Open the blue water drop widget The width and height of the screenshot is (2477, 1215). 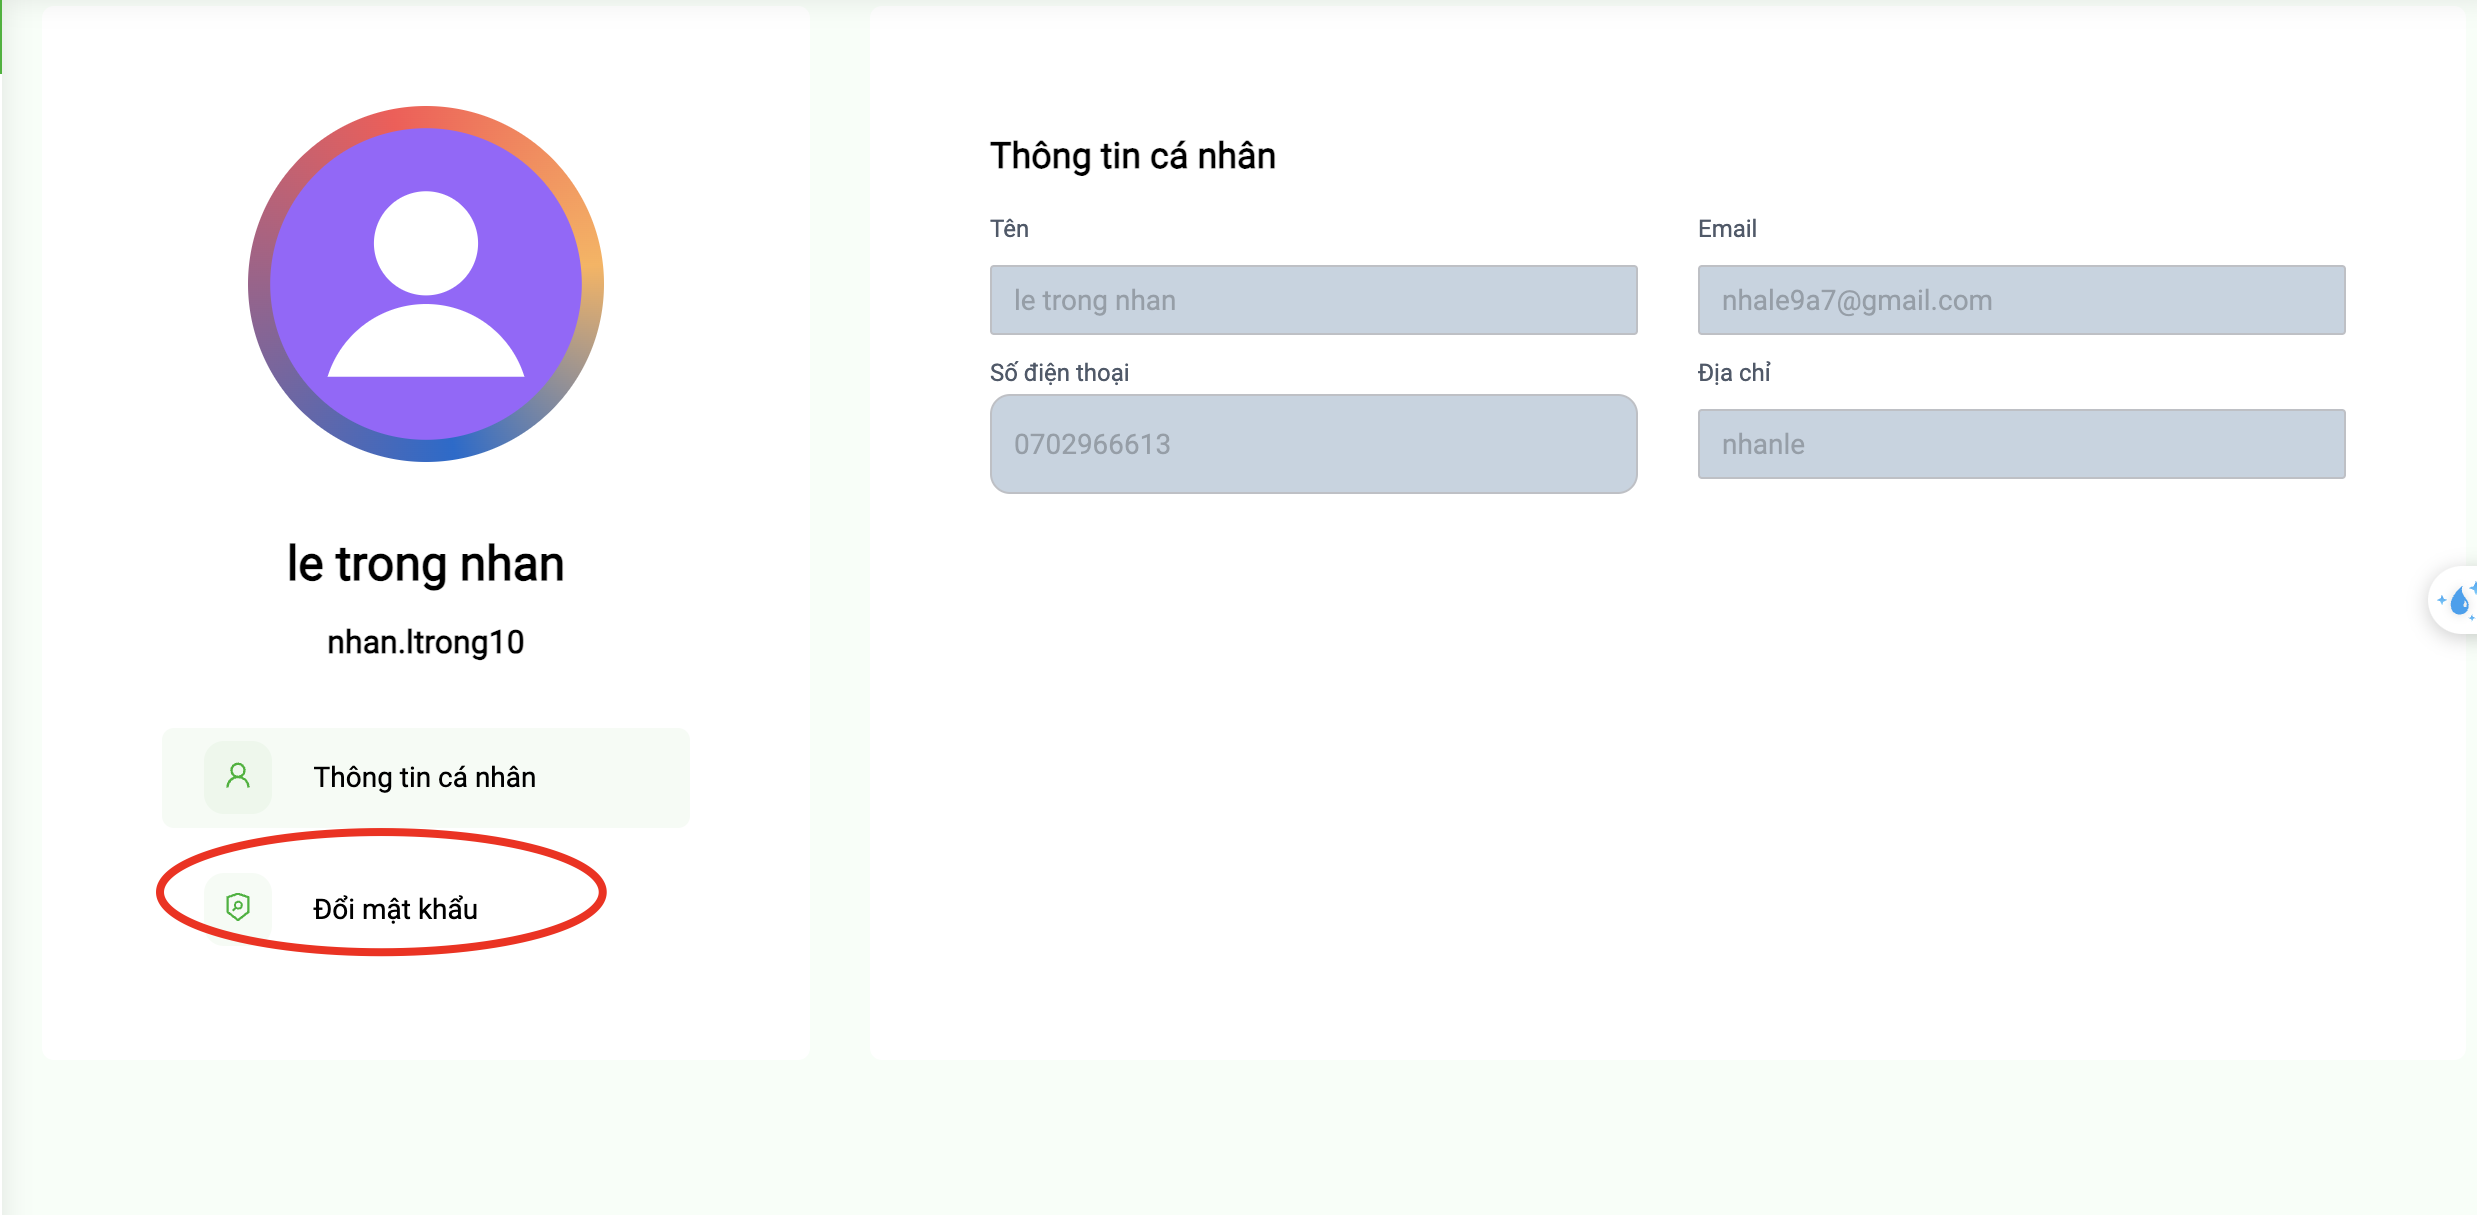point(2456,601)
